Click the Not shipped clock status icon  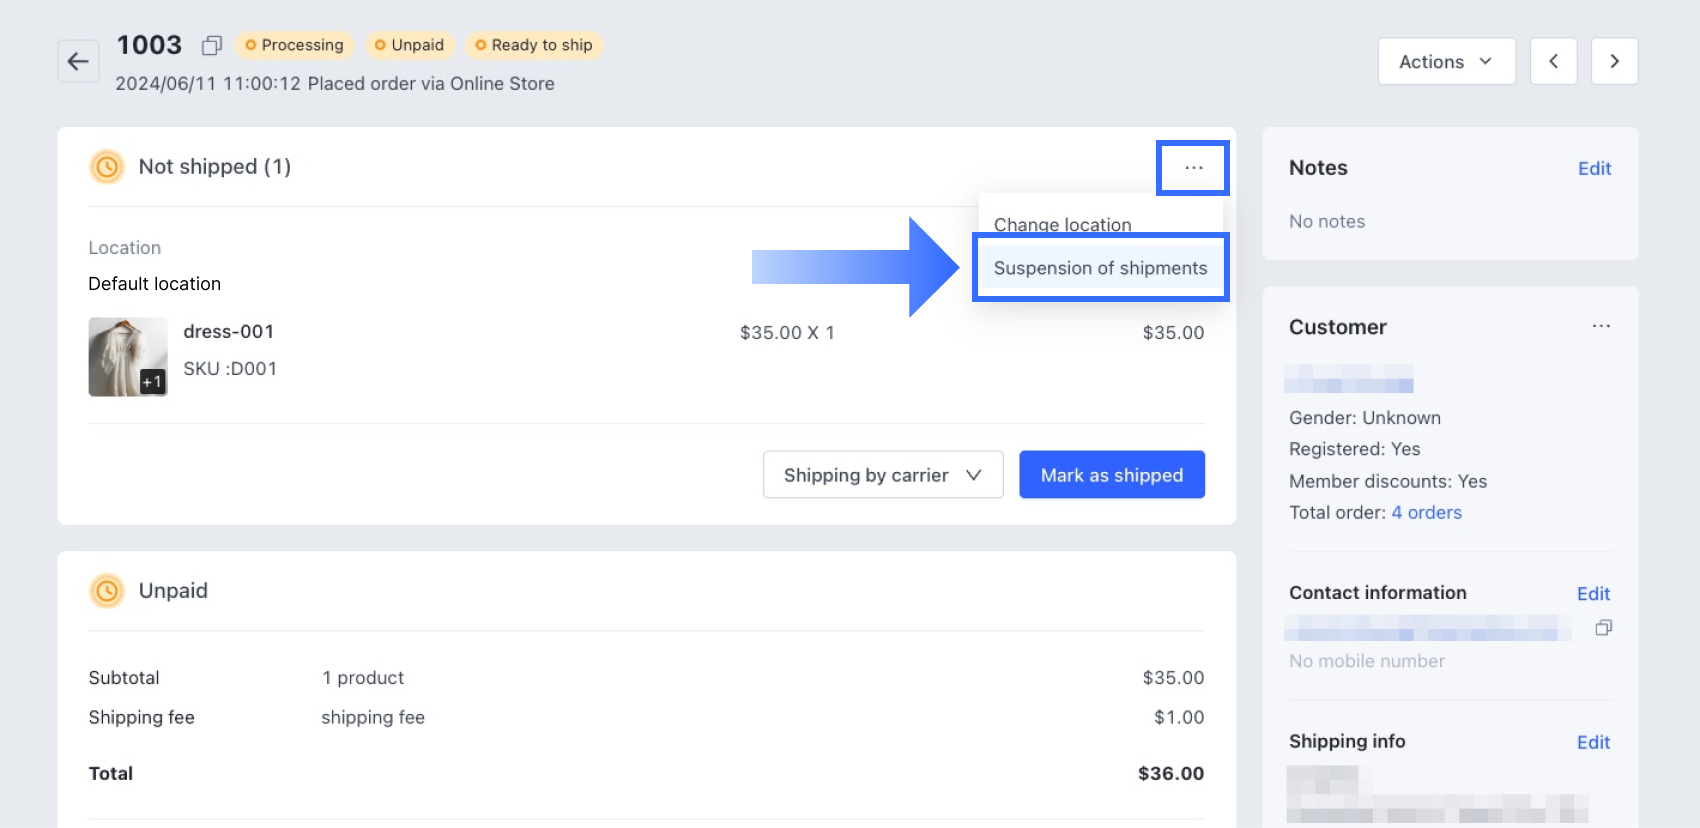107,167
